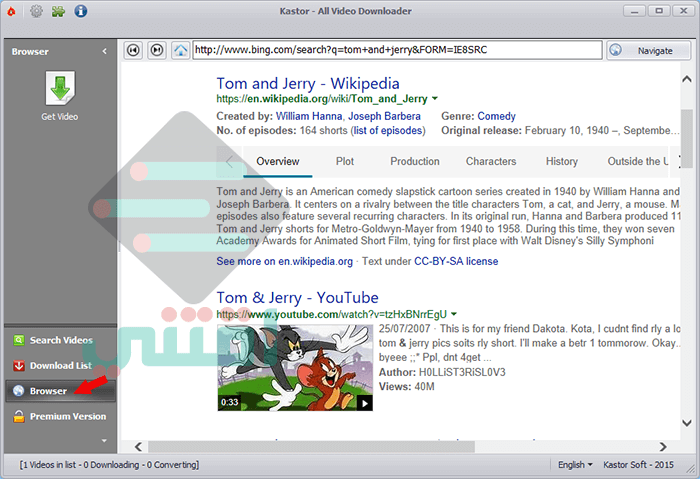Maximize the Kastor window
Screen dimensions: 700x479
point(659,11)
